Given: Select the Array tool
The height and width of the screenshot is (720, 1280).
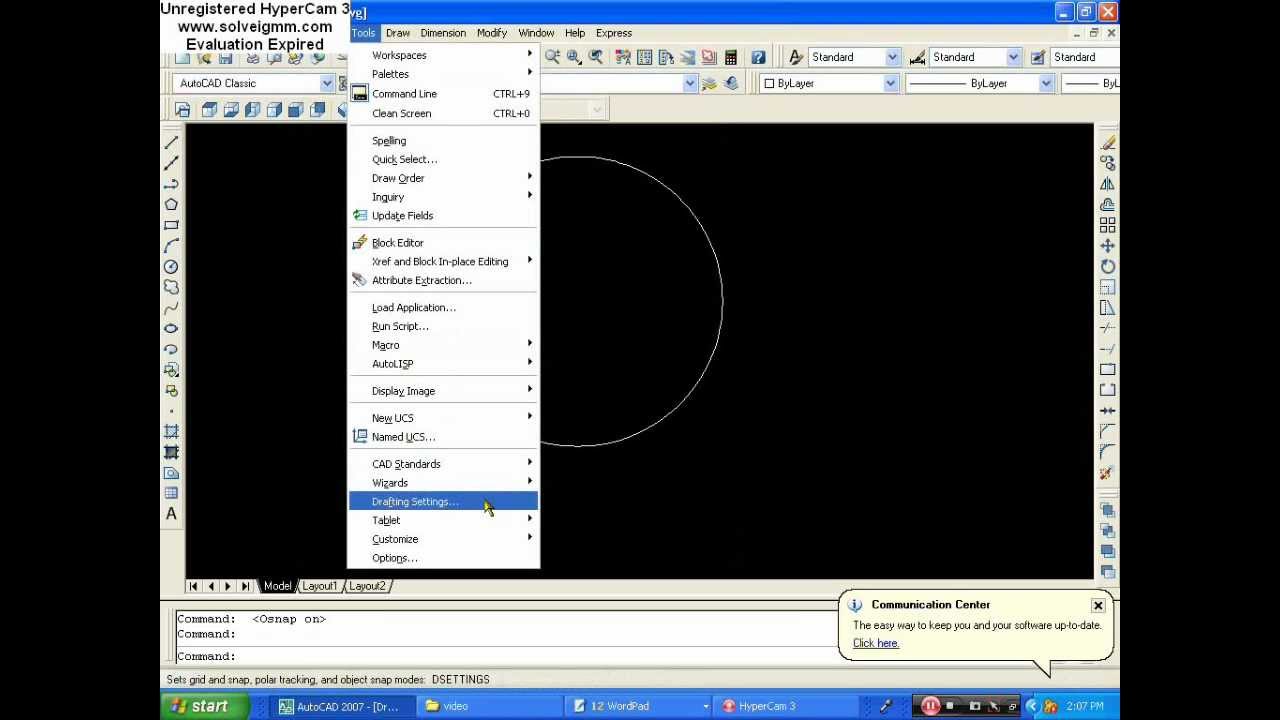Looking at the screenshot, I should click(1108, 225).
